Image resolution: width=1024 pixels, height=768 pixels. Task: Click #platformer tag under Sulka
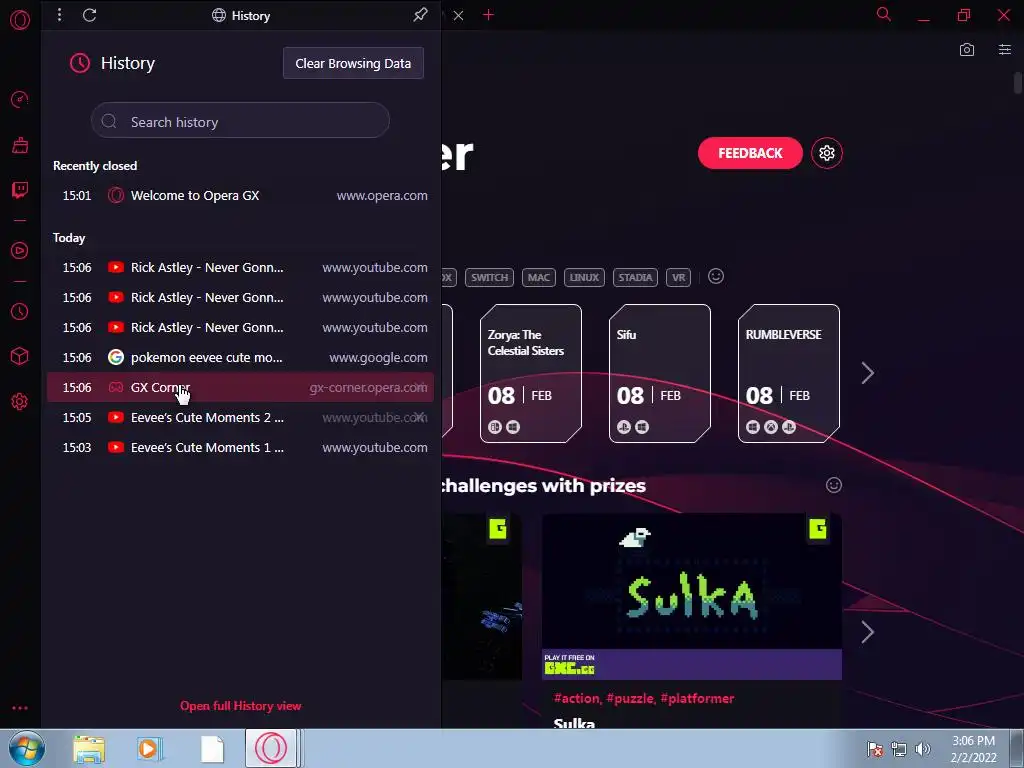point(697,698)
